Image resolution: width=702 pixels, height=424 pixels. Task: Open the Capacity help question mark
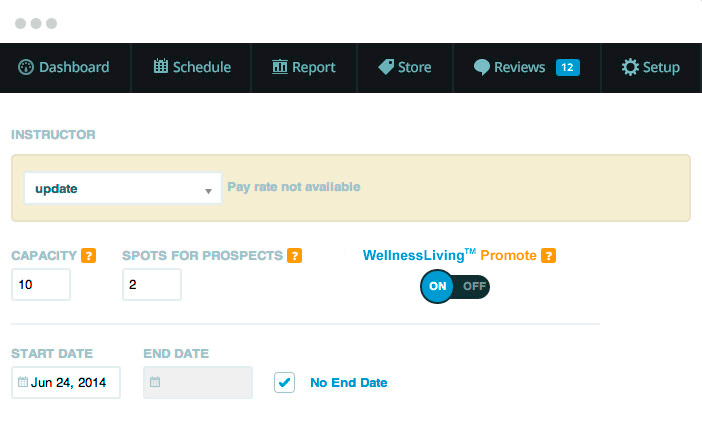(x=89, y=256)
